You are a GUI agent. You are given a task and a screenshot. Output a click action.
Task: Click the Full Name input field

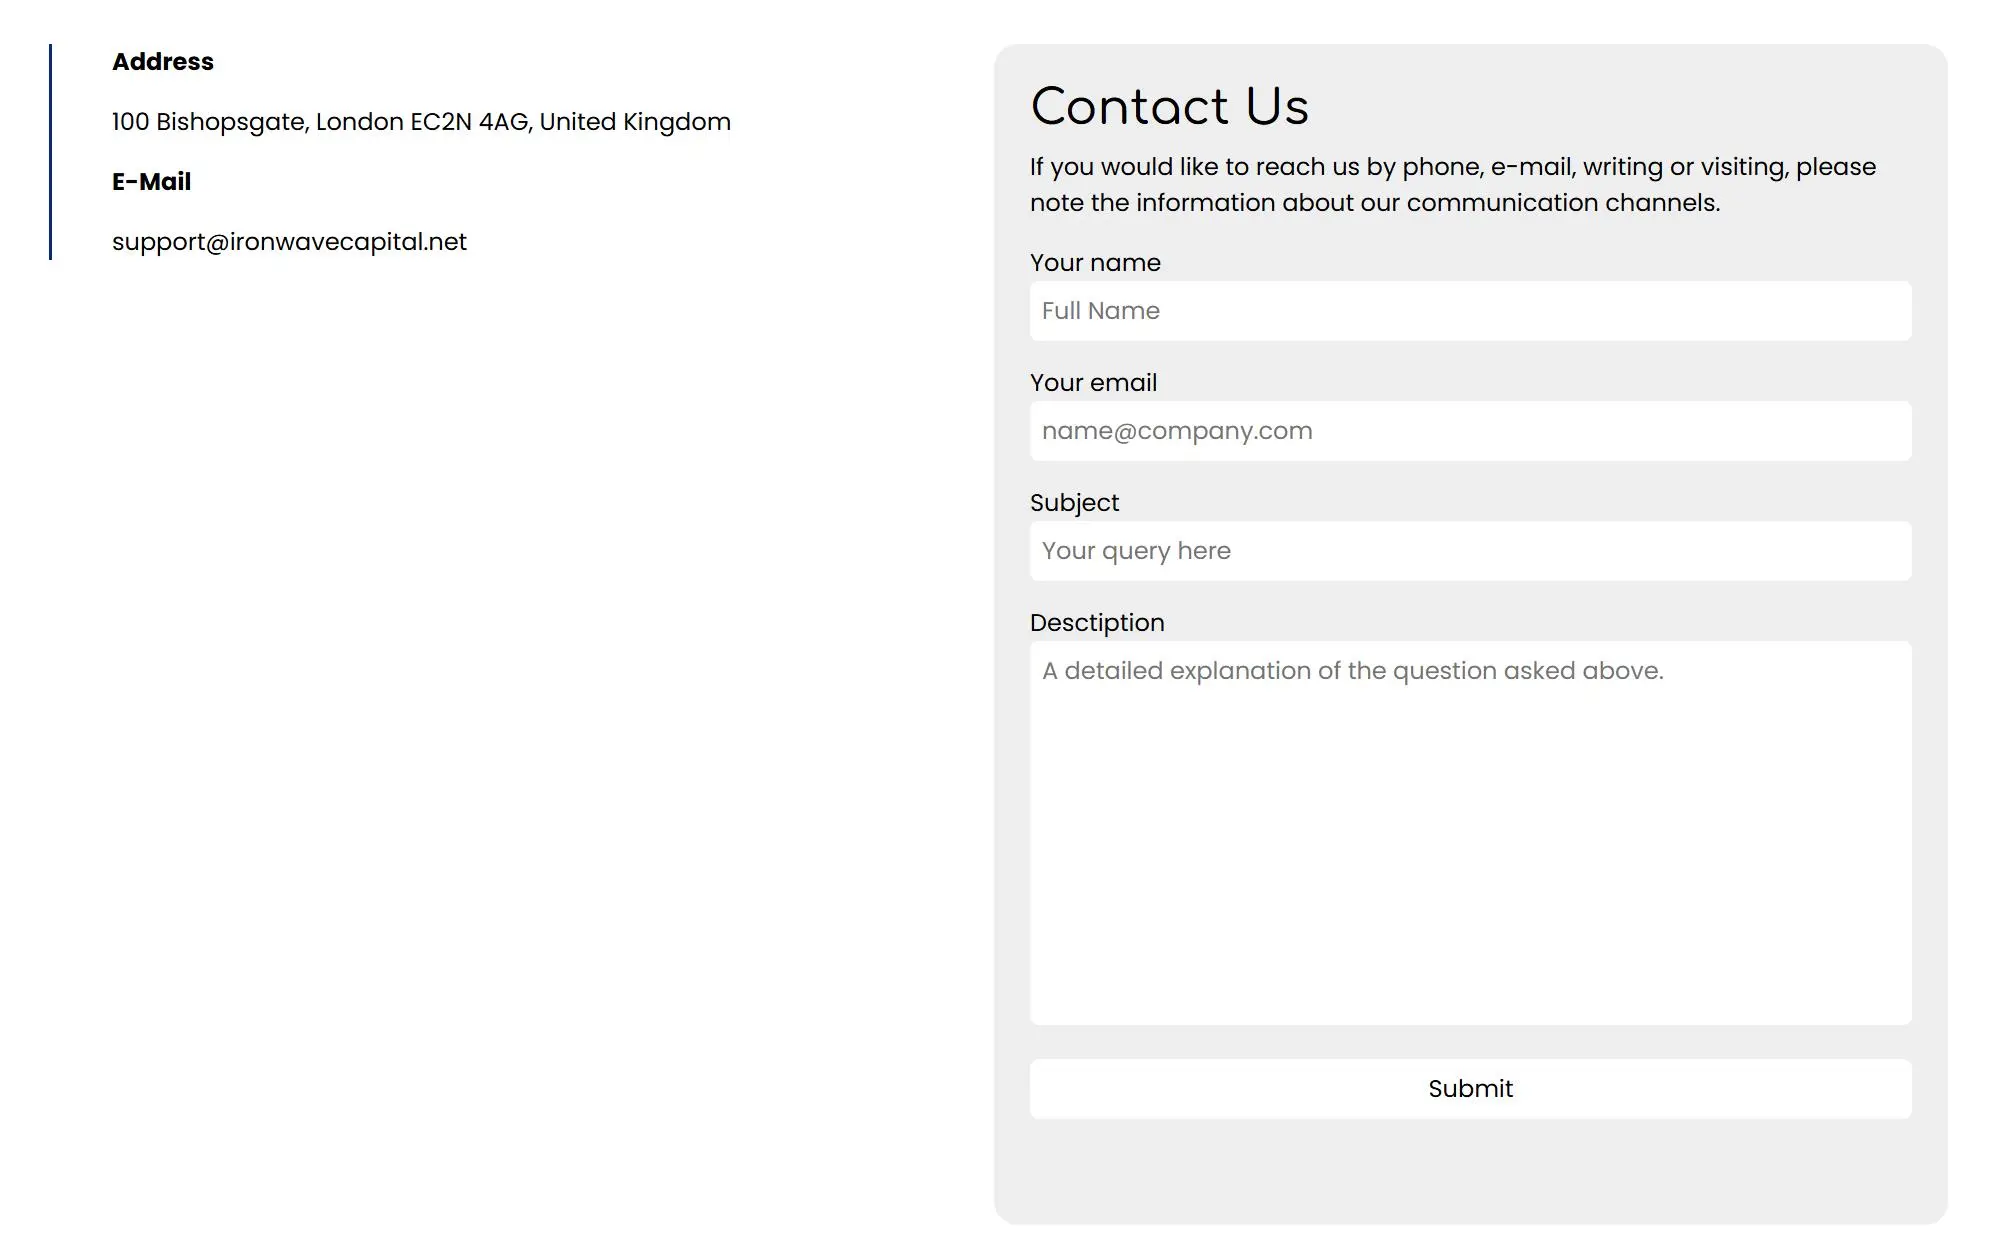(1470, 311)
